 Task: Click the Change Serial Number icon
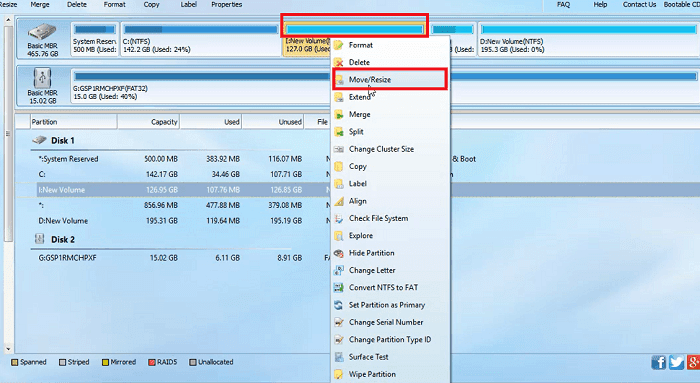click(339, 322)
